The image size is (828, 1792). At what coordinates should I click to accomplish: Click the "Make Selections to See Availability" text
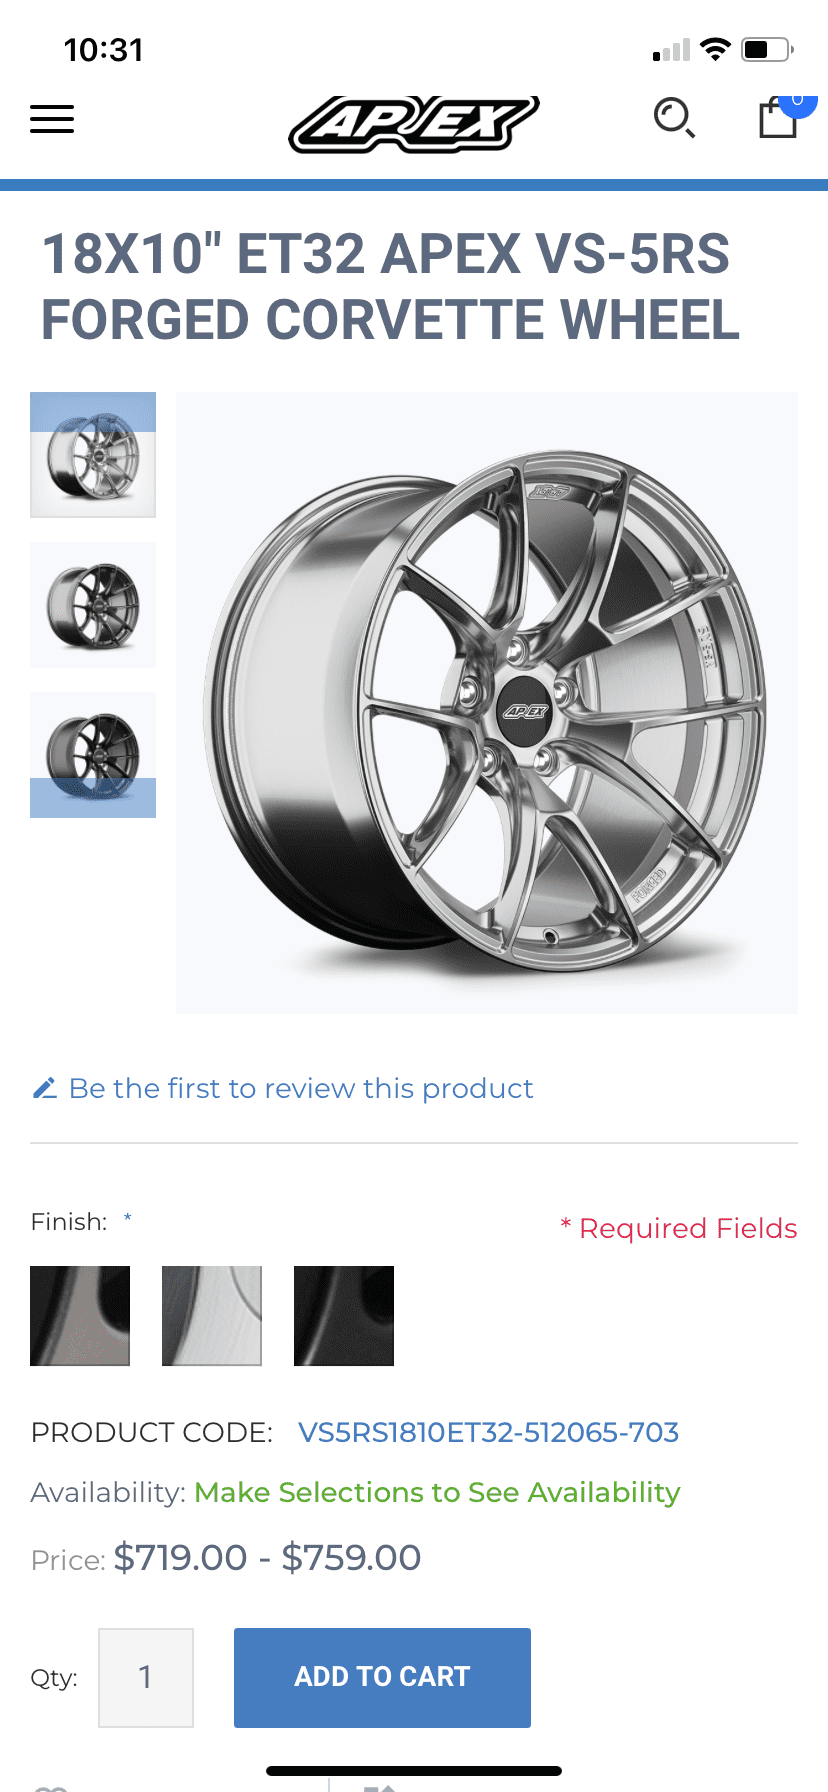[437, 1493]
